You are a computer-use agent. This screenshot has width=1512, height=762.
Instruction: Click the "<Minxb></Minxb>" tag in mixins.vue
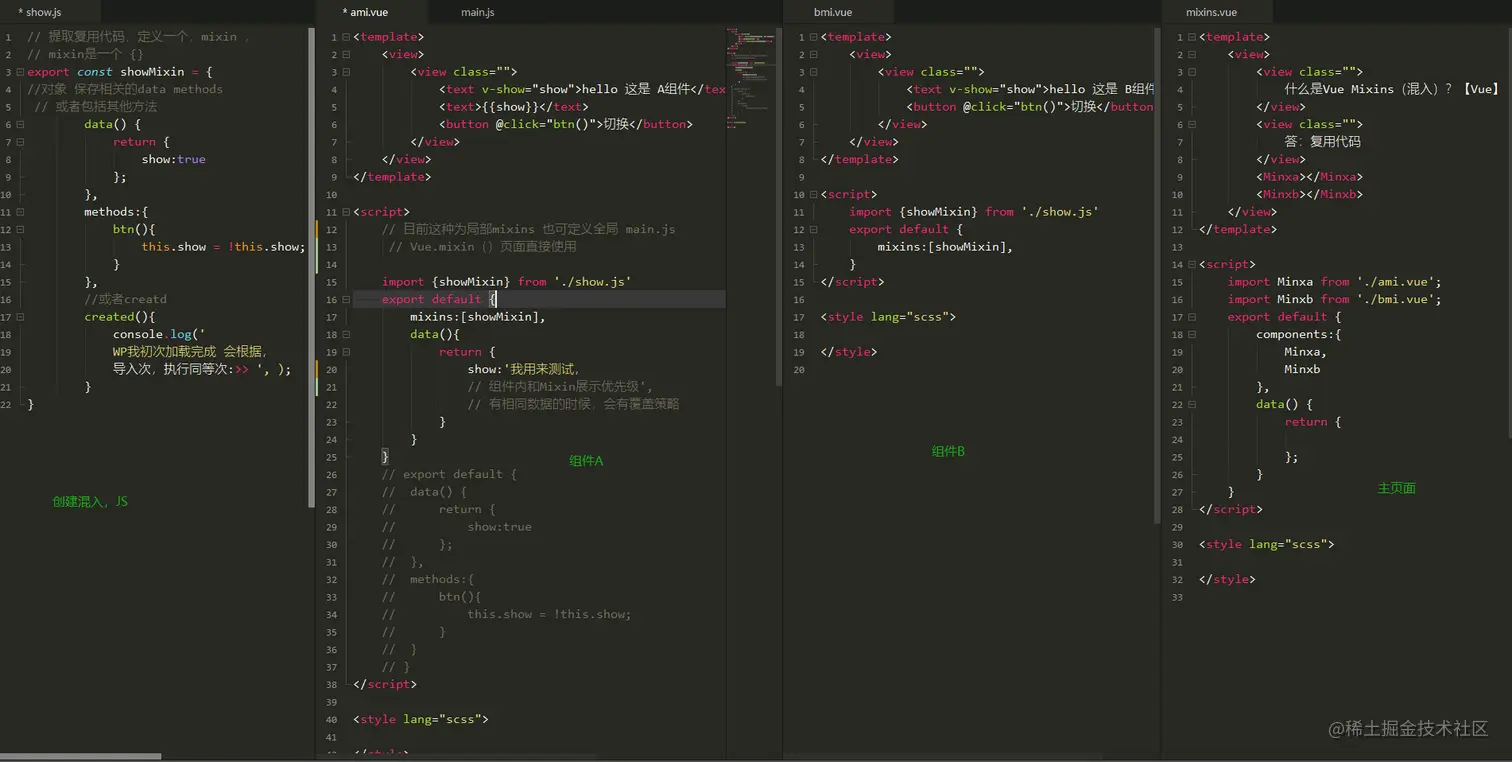click(1309, 194)
